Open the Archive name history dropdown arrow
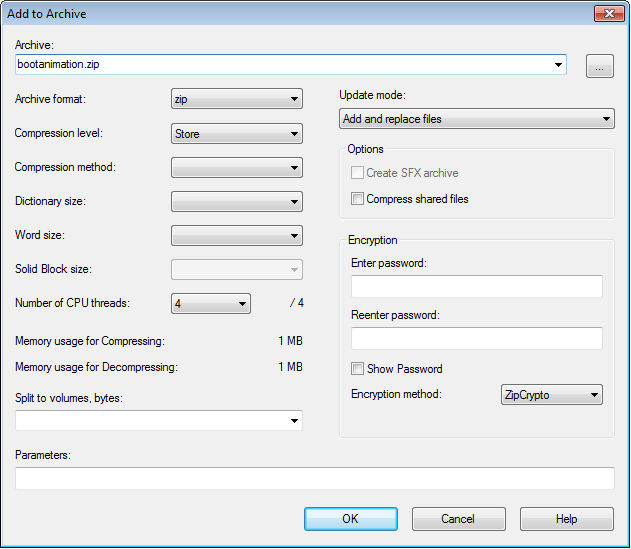 point(558,65)
